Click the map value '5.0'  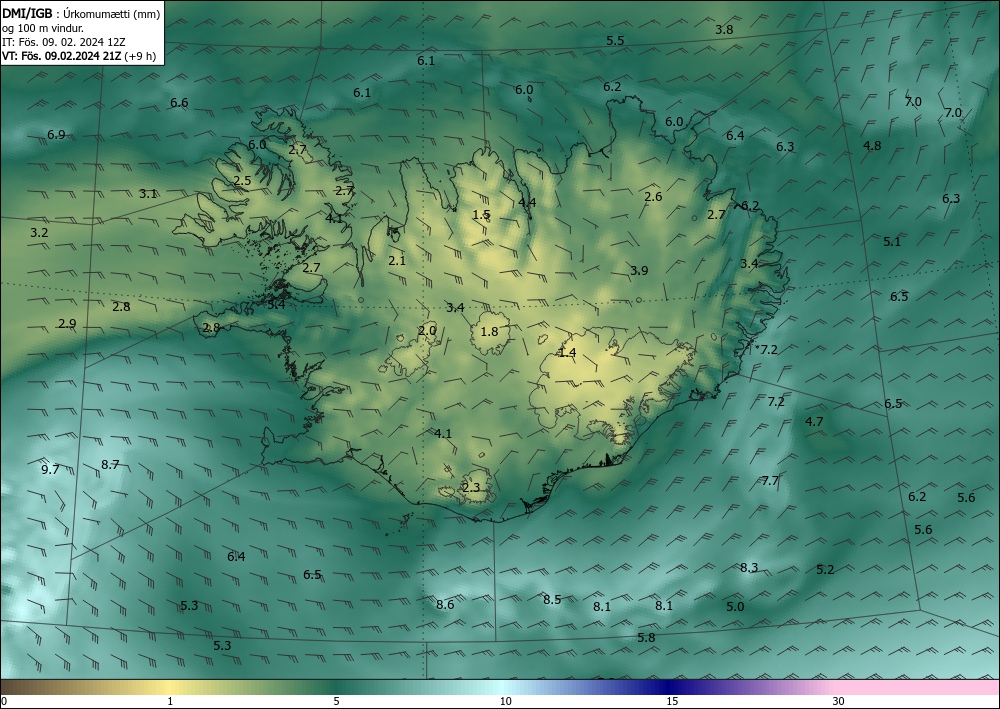[x=735, y=607]
